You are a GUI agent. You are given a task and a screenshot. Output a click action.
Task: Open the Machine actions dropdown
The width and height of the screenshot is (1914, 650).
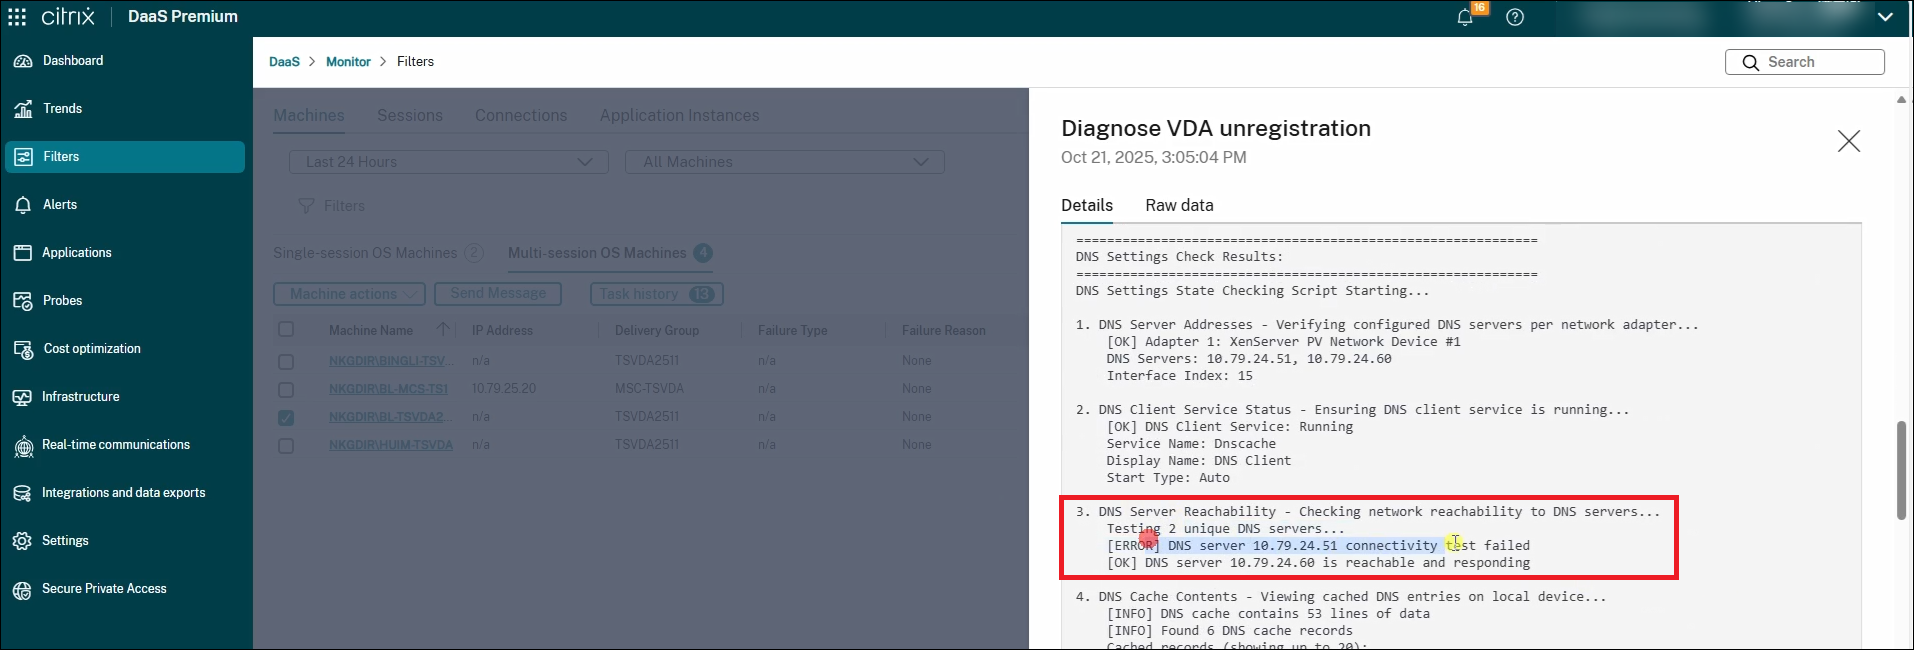point(349,294)
